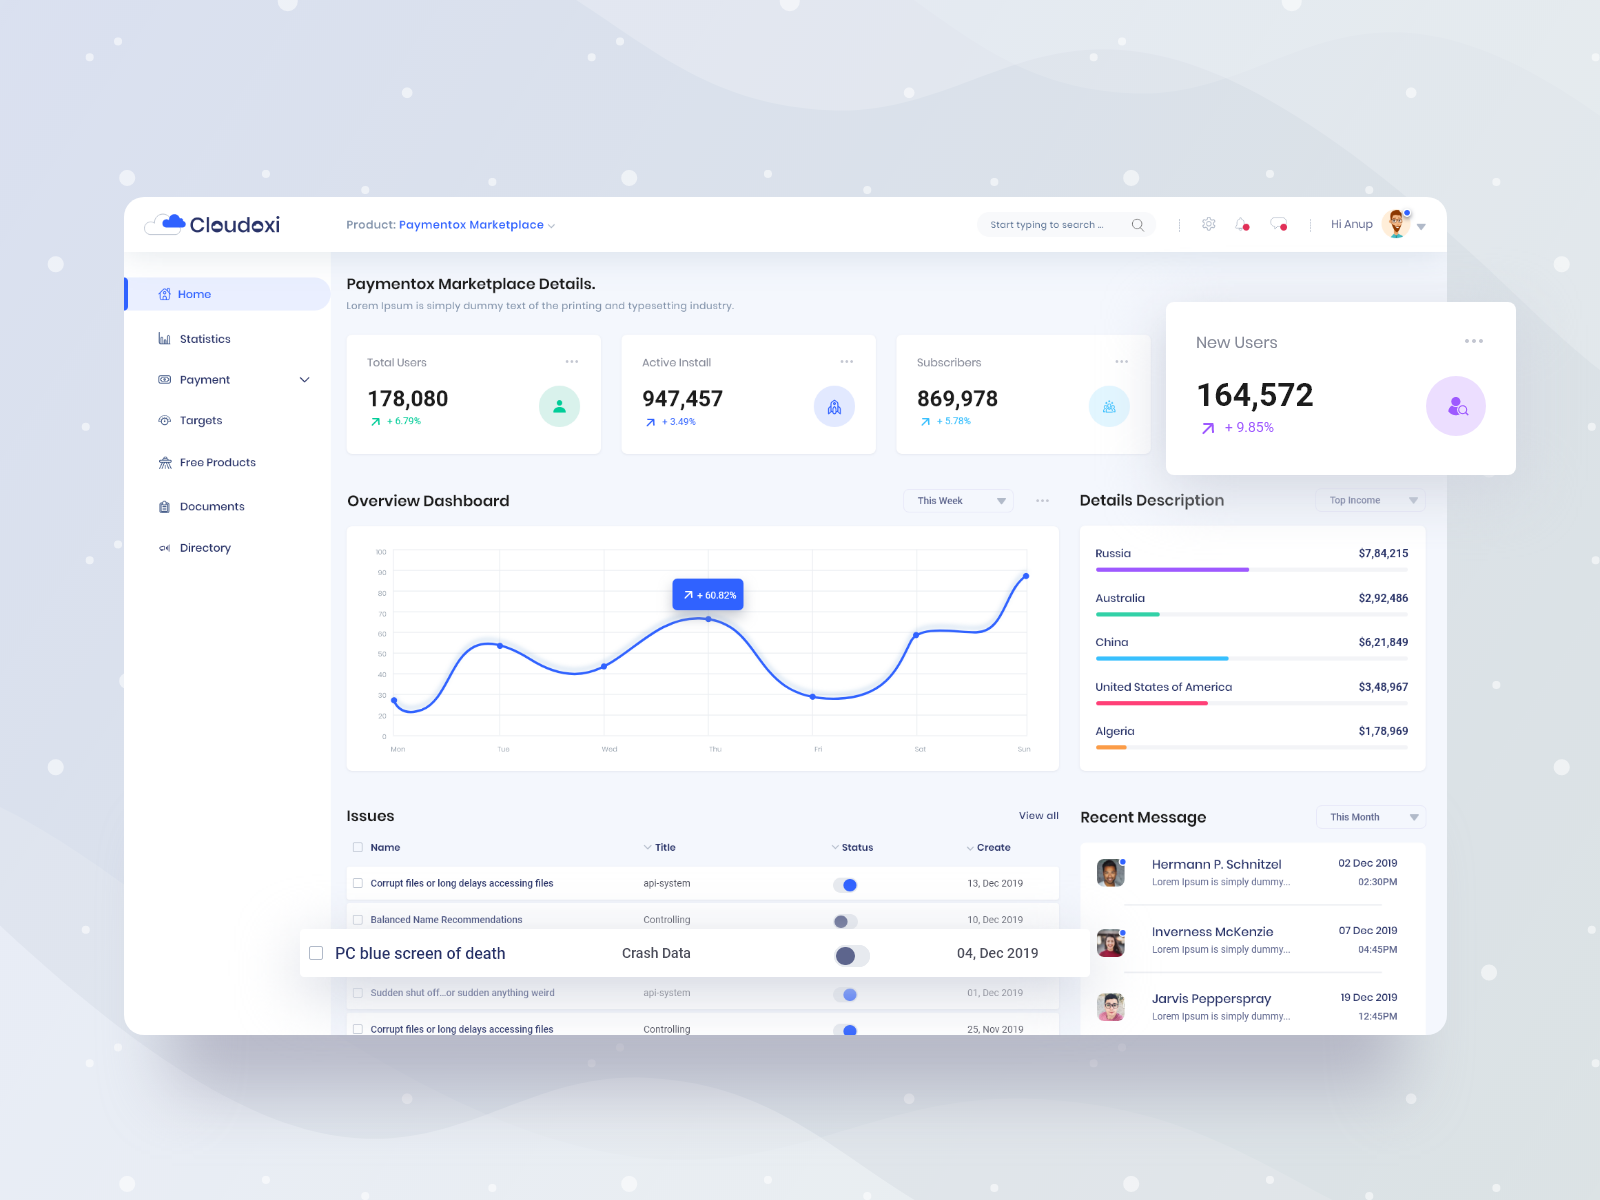Viewport: 1600px width, 1200px height.
Task: Select Free Products in the sidebar
Action: pyautogui.click(x=218, y=463)
